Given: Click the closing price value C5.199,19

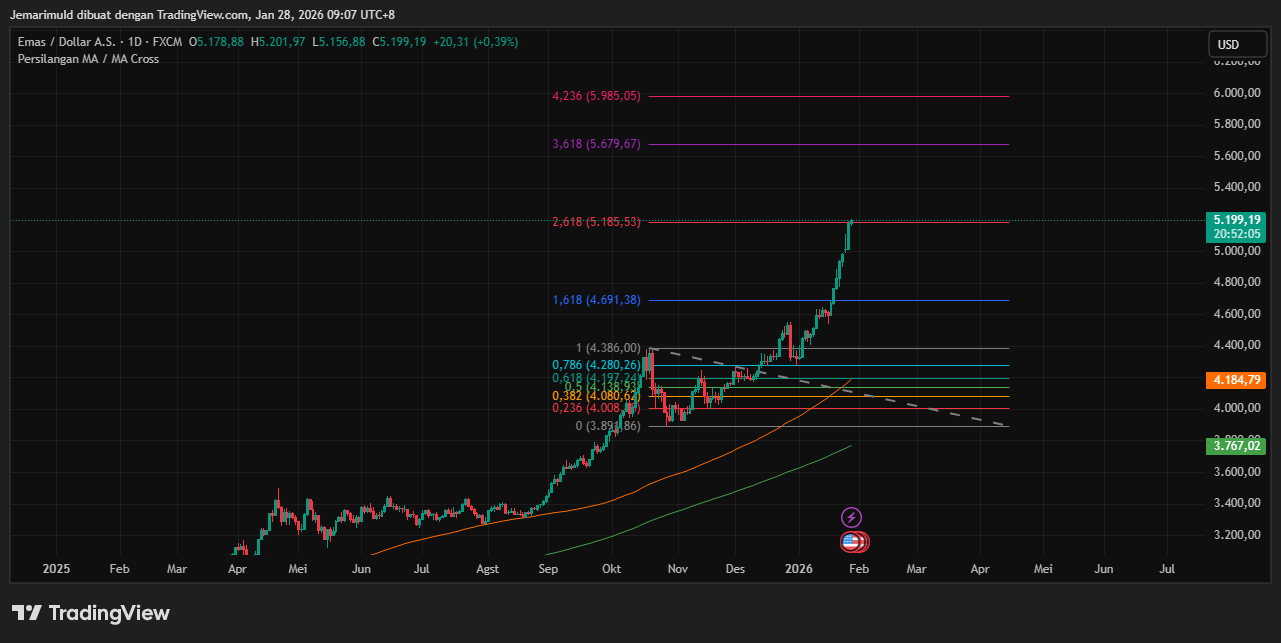Looking at the screenshot, I should click(400, 42).
